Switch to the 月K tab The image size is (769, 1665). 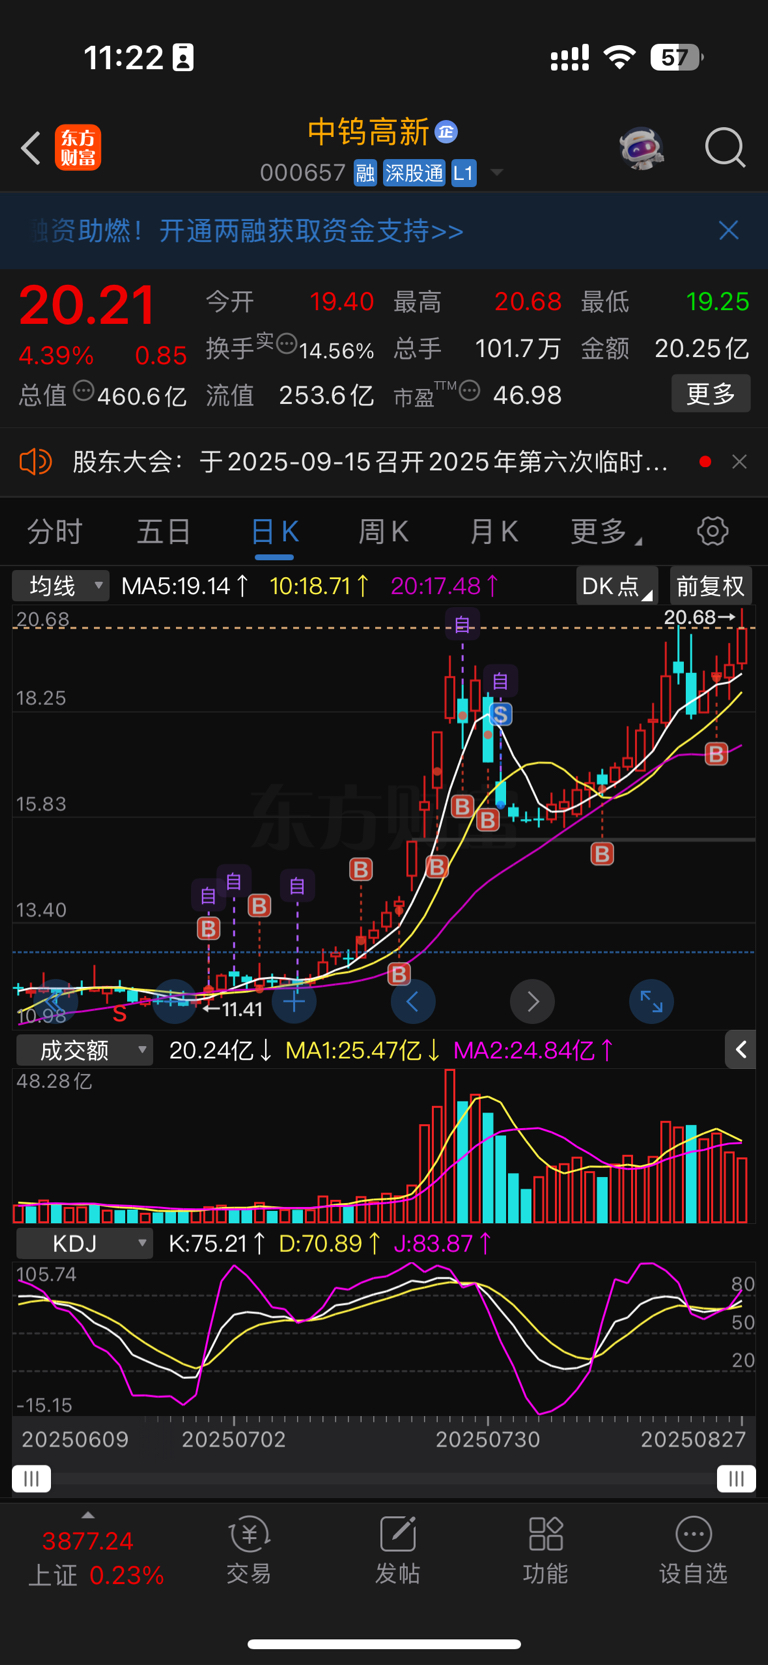pyautogui.click(x=494, y=531)
